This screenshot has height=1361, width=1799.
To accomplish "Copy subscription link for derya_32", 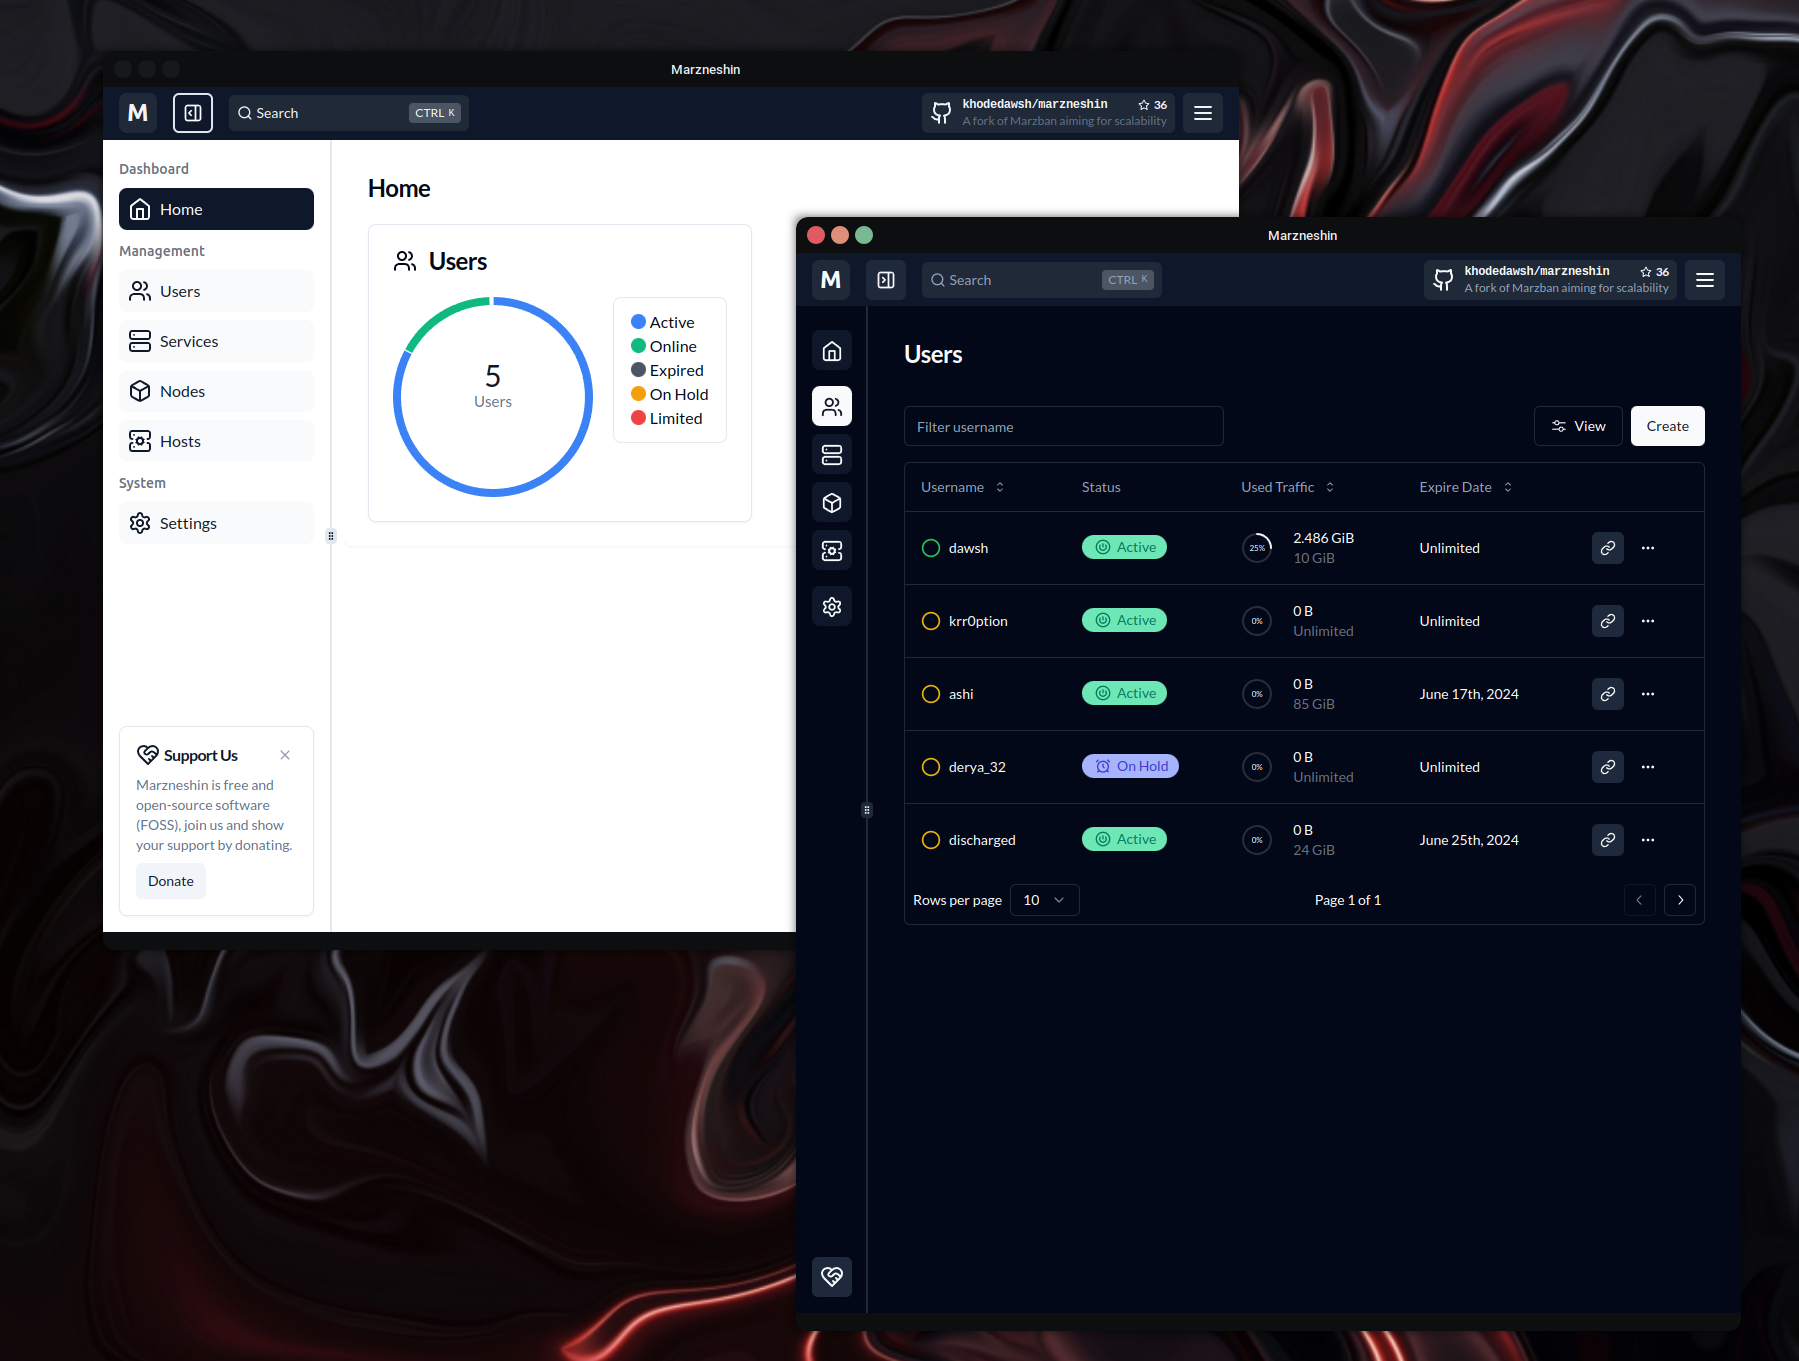I will (x=1608, y=767).
